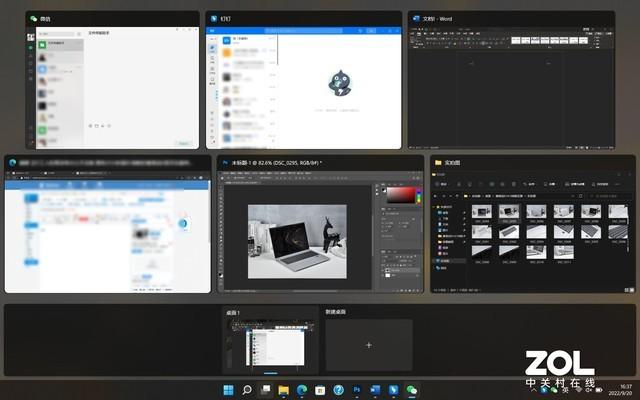Toggle Task View from the taskbar
The width and height of the screenshot is (640, 400).
click(x=265, y=390)
